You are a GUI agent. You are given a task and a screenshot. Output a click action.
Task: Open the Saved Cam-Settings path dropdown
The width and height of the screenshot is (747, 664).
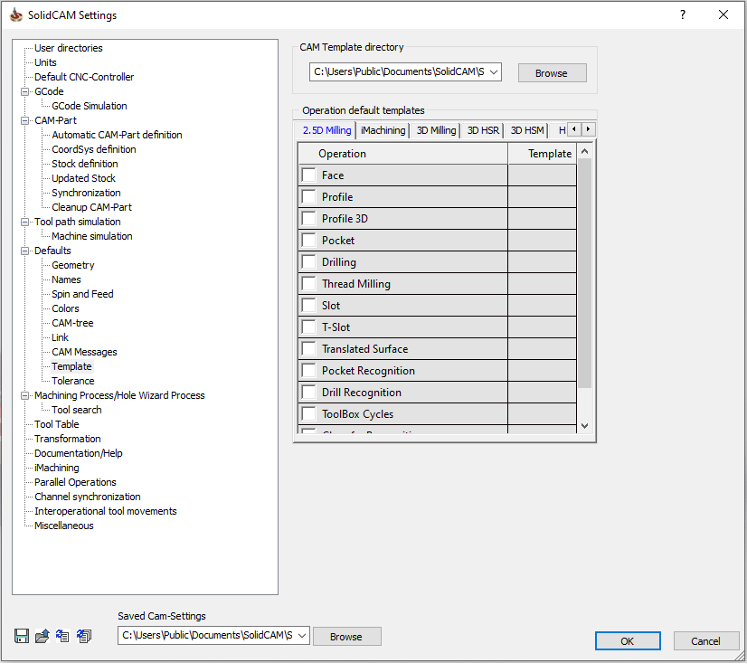pos(302,636)
